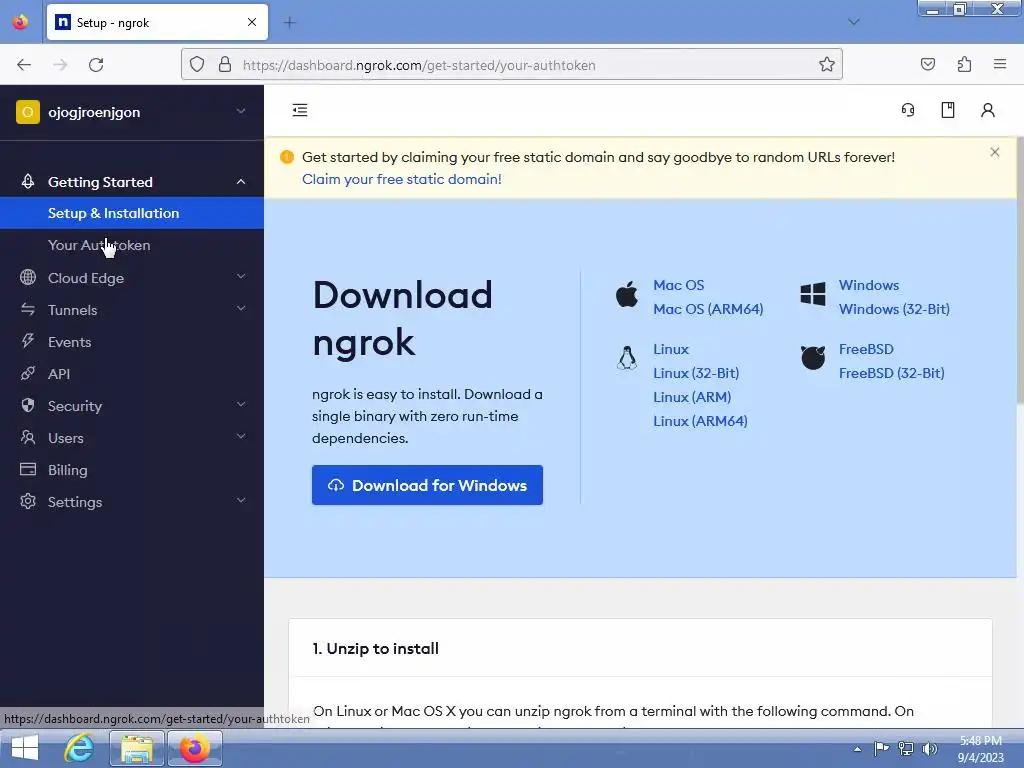Click Download for Windows button

tap(427, 485)
